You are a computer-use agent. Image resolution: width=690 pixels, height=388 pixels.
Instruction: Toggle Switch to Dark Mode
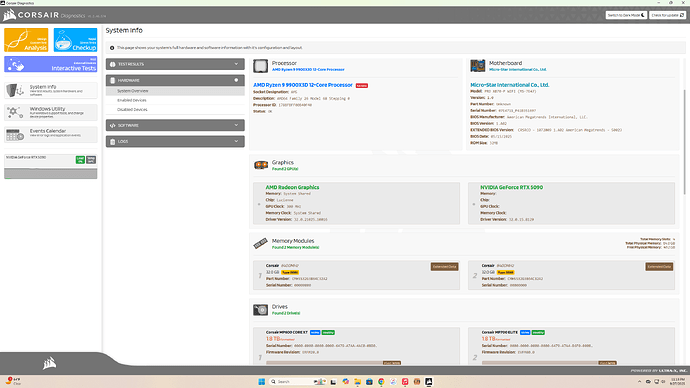click(x=626, y=15)
